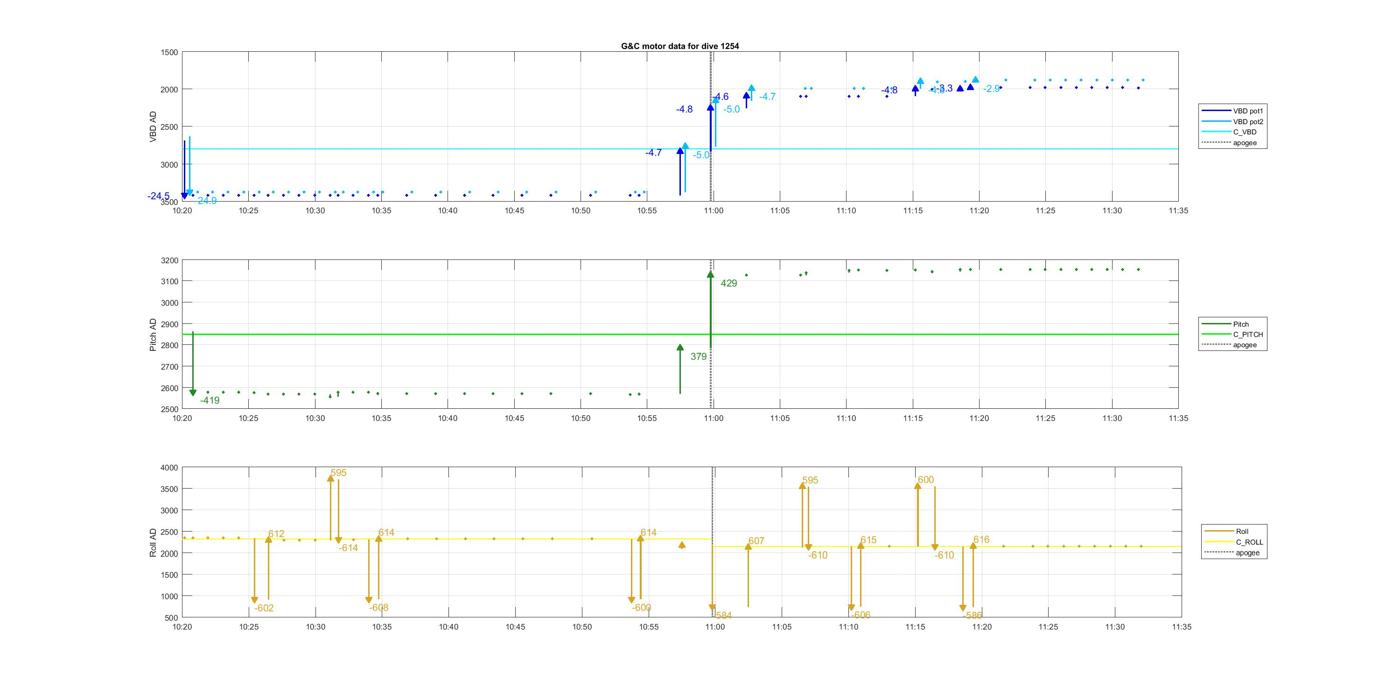Click the '-606' roll move label
Image resolution: width=1400 pixels, height=693 pixels.
tap(861, 615)
